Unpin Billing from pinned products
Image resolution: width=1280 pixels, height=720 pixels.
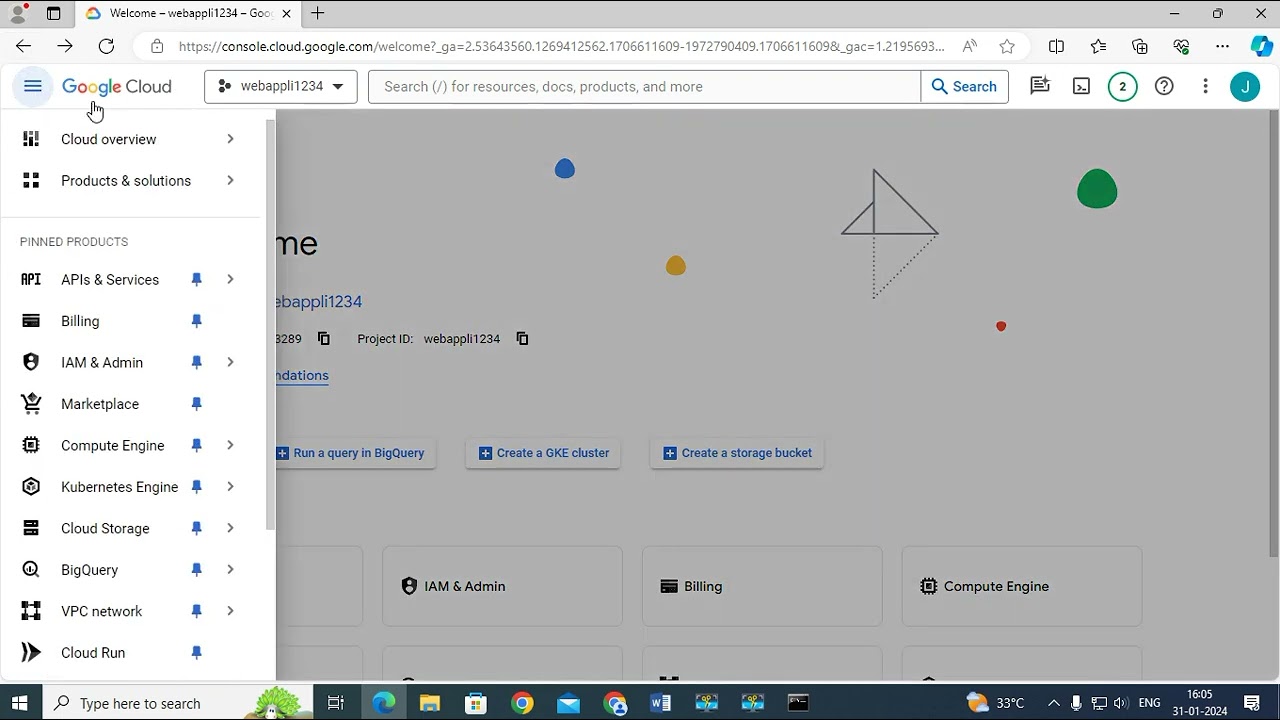196,321
